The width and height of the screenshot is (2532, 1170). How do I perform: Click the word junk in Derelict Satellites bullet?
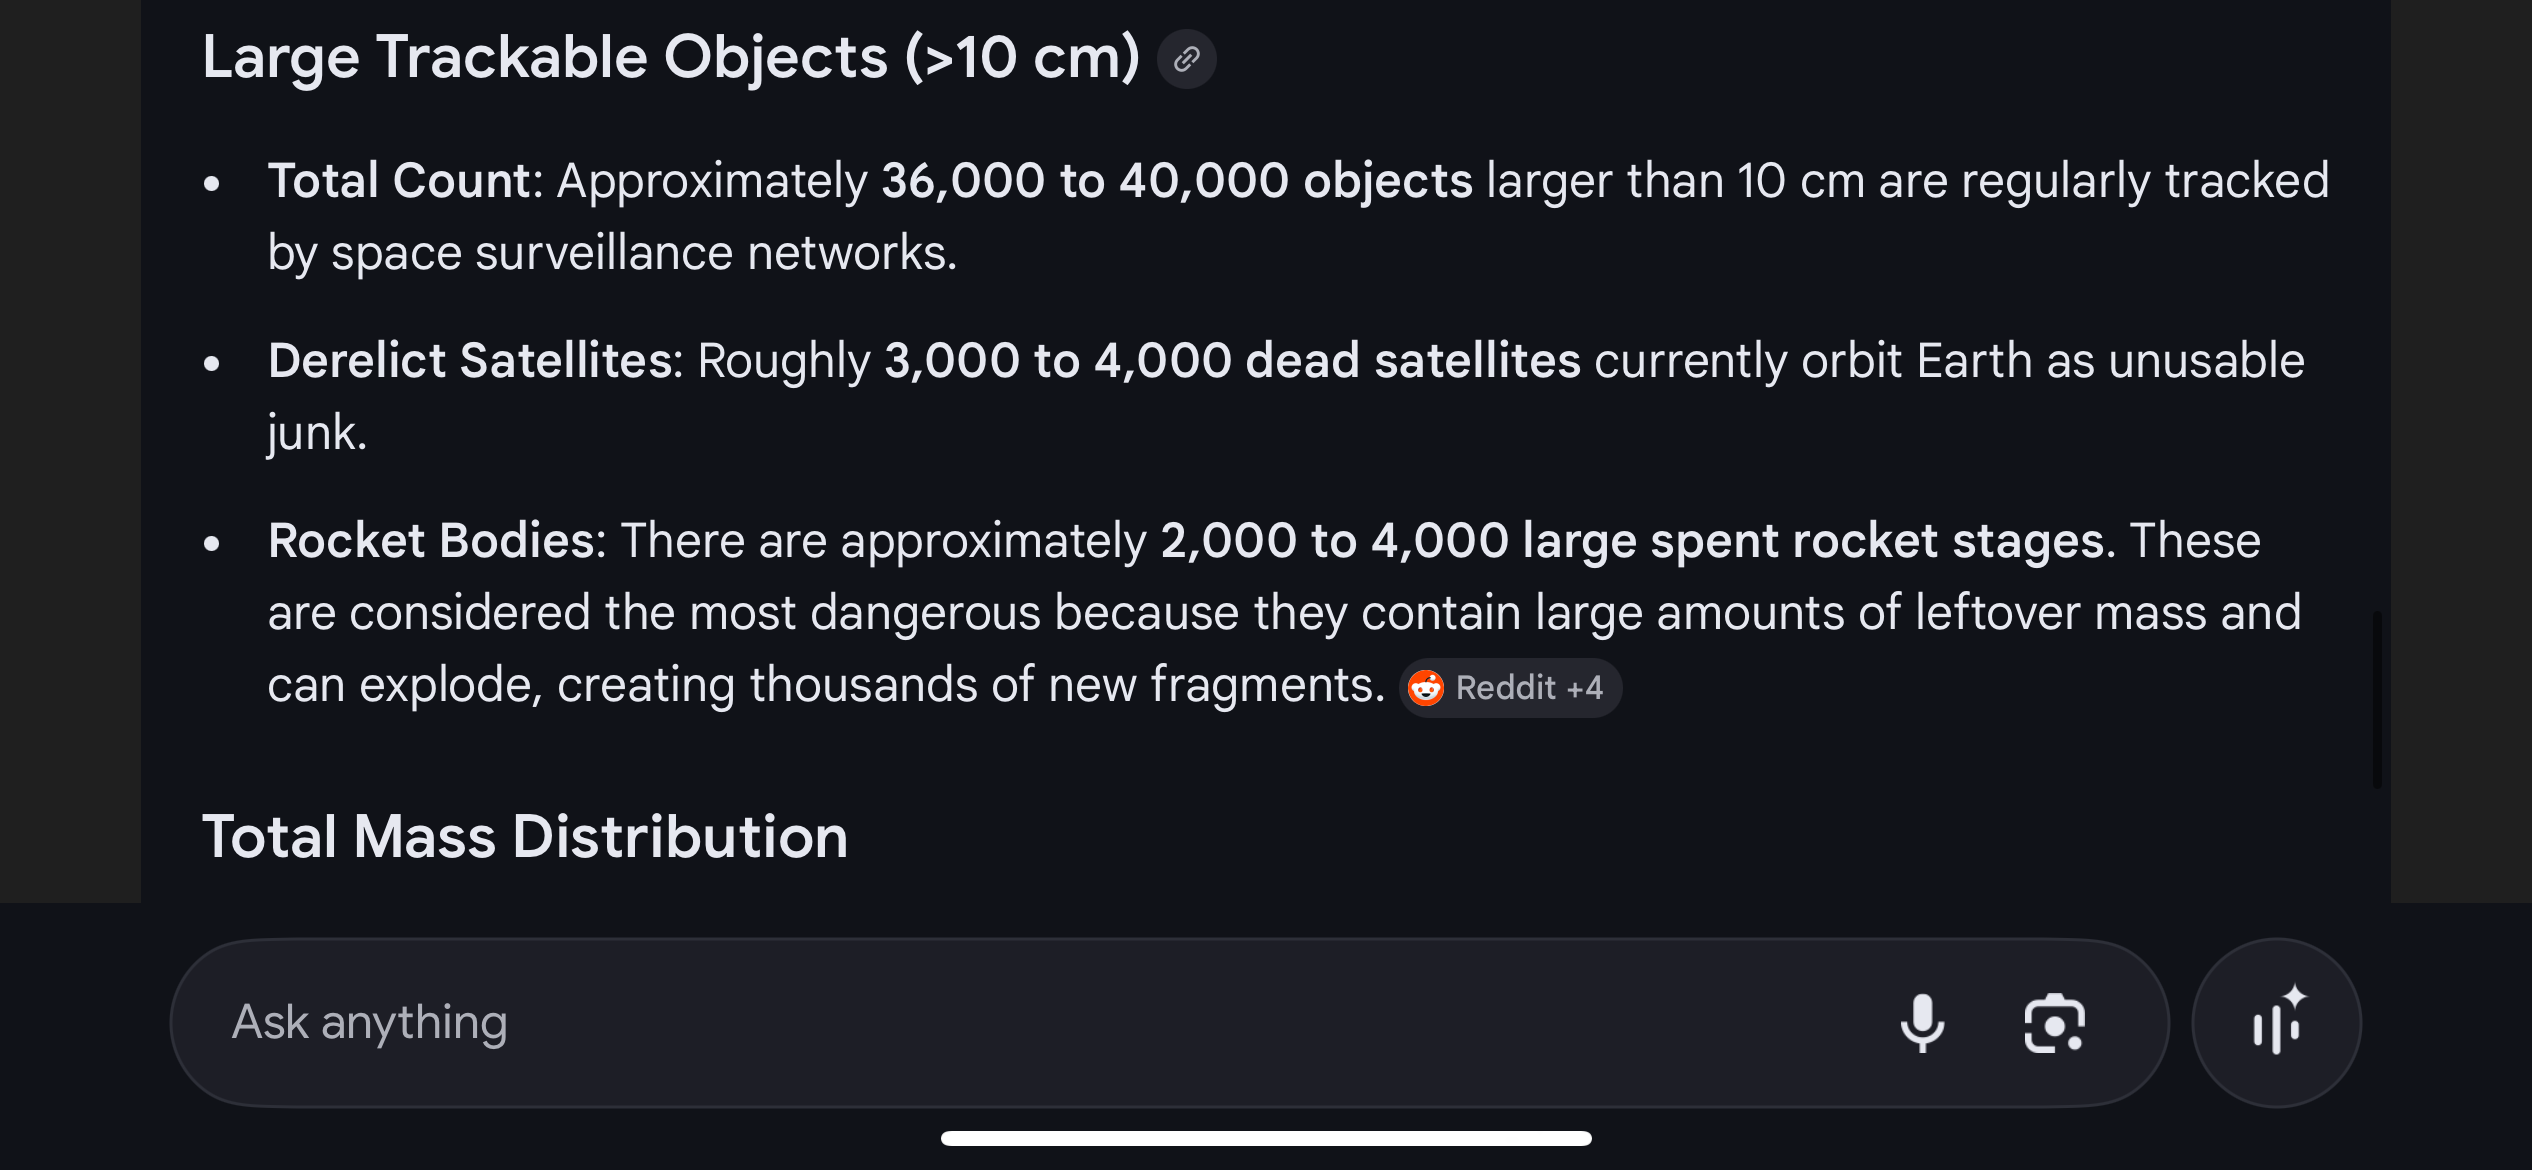click(317, 433)
